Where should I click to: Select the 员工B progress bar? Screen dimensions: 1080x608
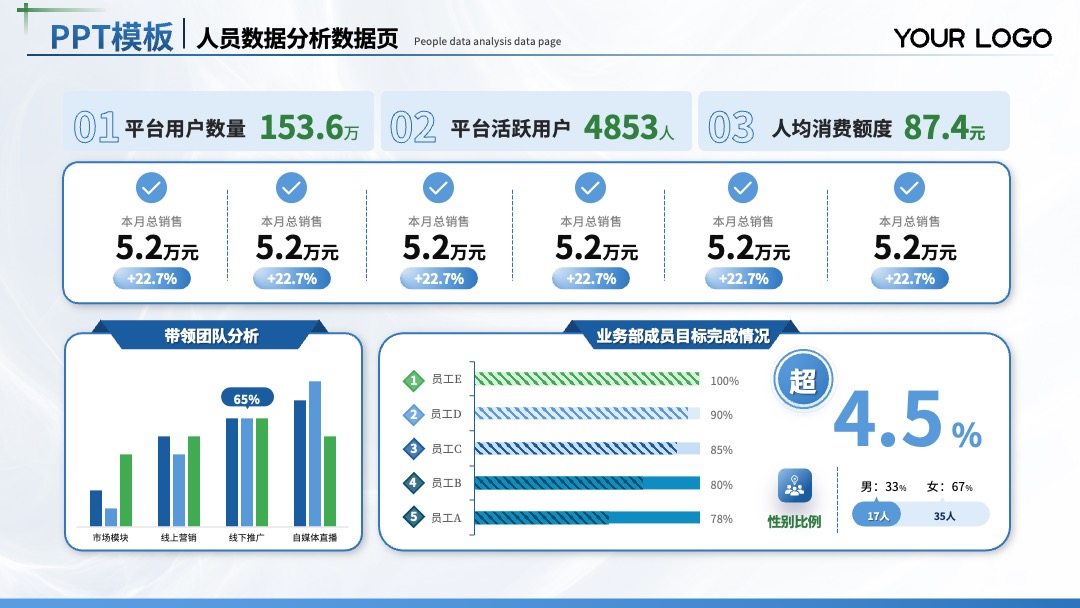click(588, 483)
